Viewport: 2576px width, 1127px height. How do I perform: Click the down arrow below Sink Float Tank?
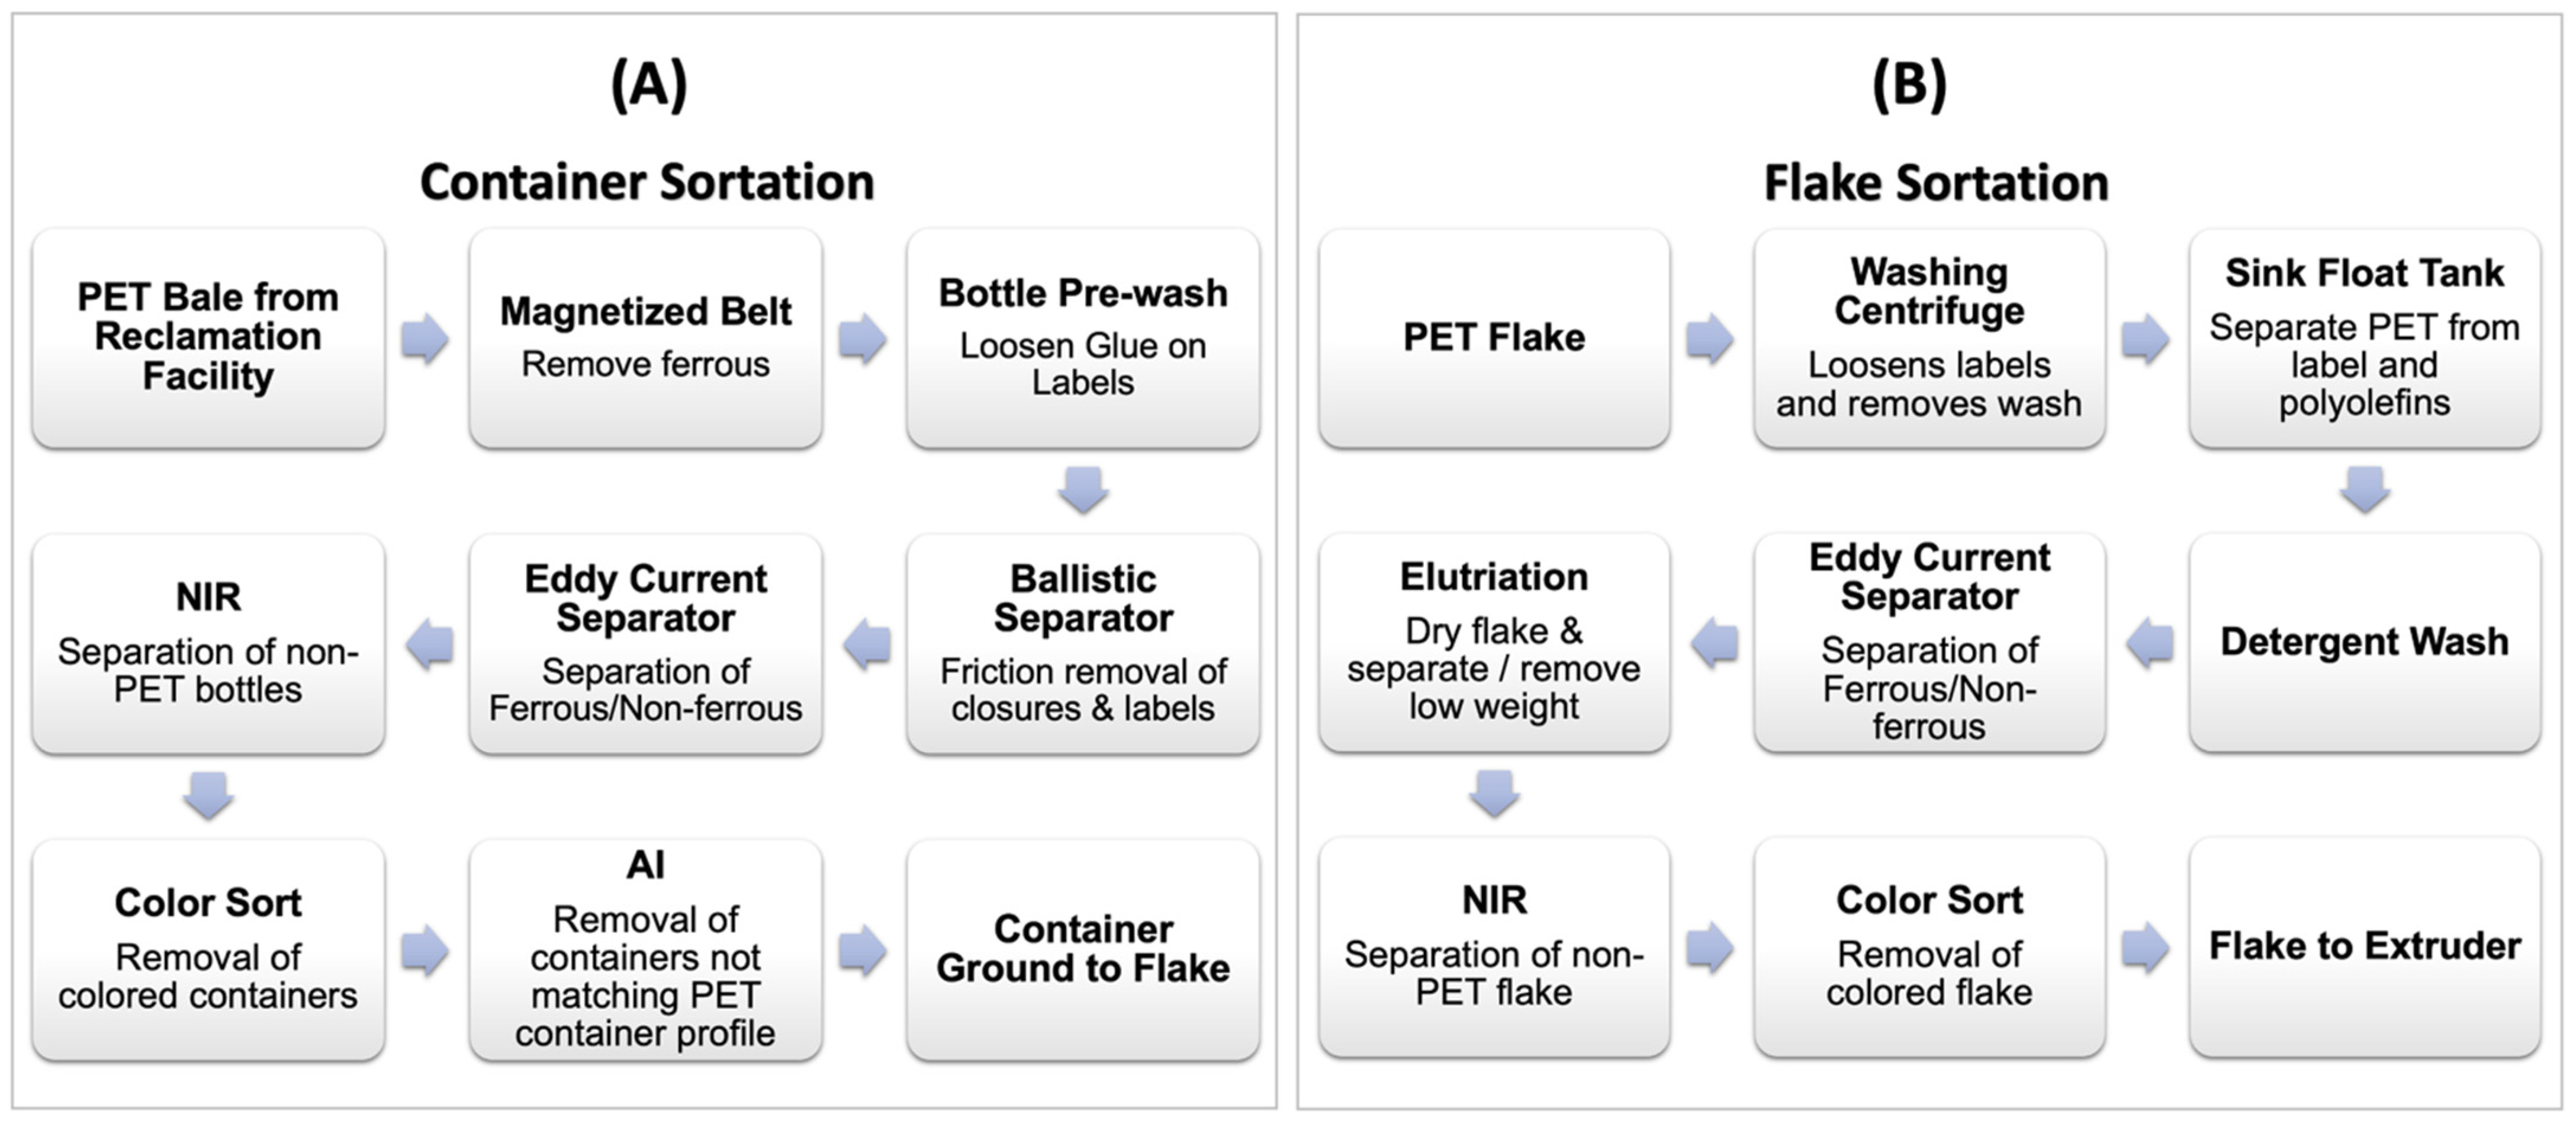click(x=2365, y=490)
